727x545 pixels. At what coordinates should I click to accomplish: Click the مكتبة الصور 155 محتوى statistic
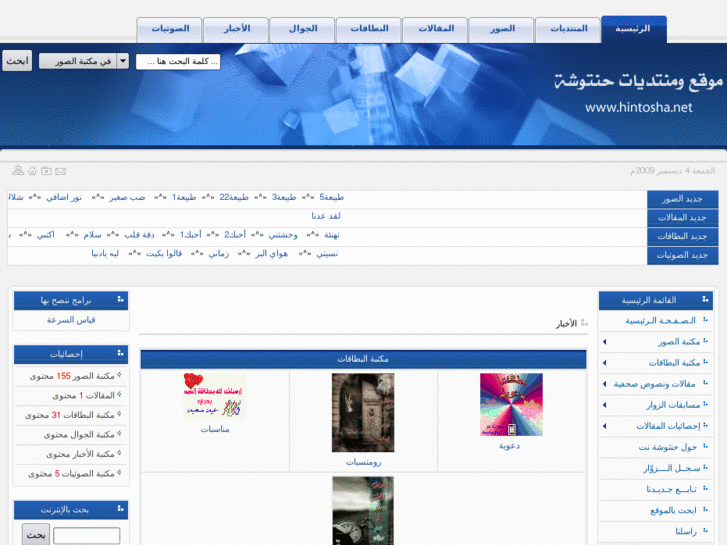[x=72, y=376]
